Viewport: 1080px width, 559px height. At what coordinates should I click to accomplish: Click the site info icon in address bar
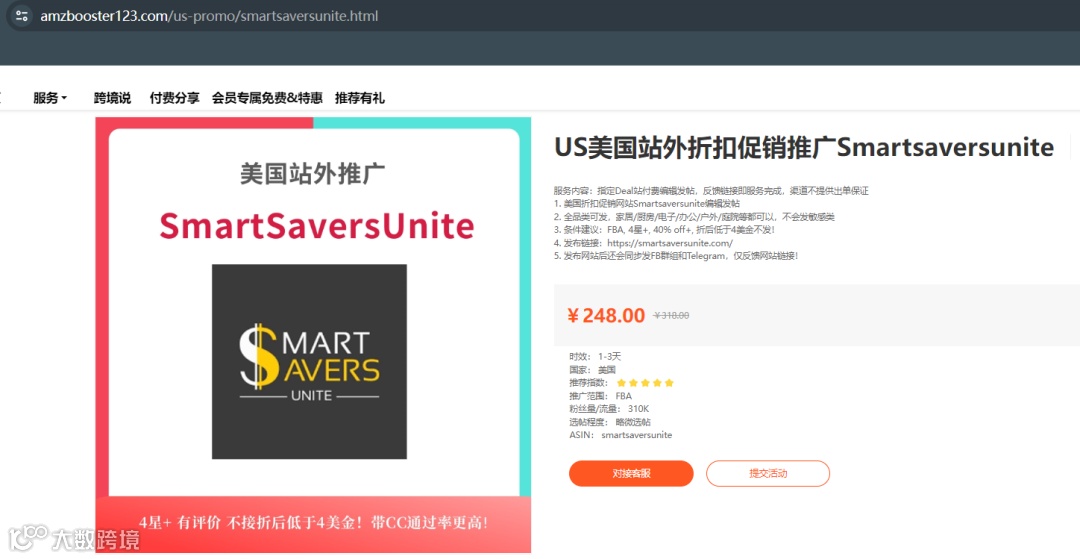point(21,16)
